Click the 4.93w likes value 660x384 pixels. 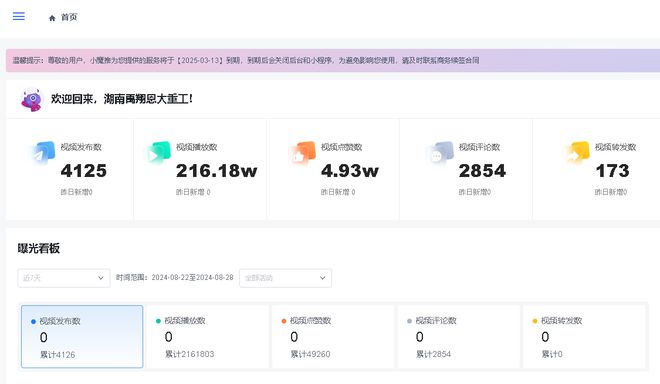[x=350, y=171]
